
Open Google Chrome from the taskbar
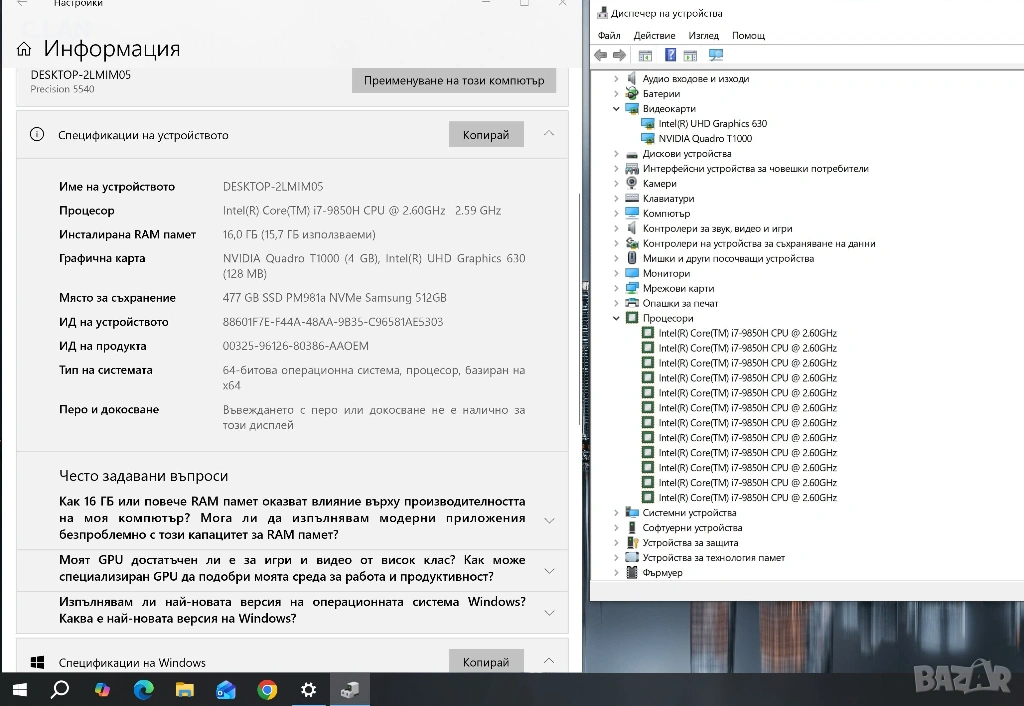pyautogui.click(x=267, y=689)
